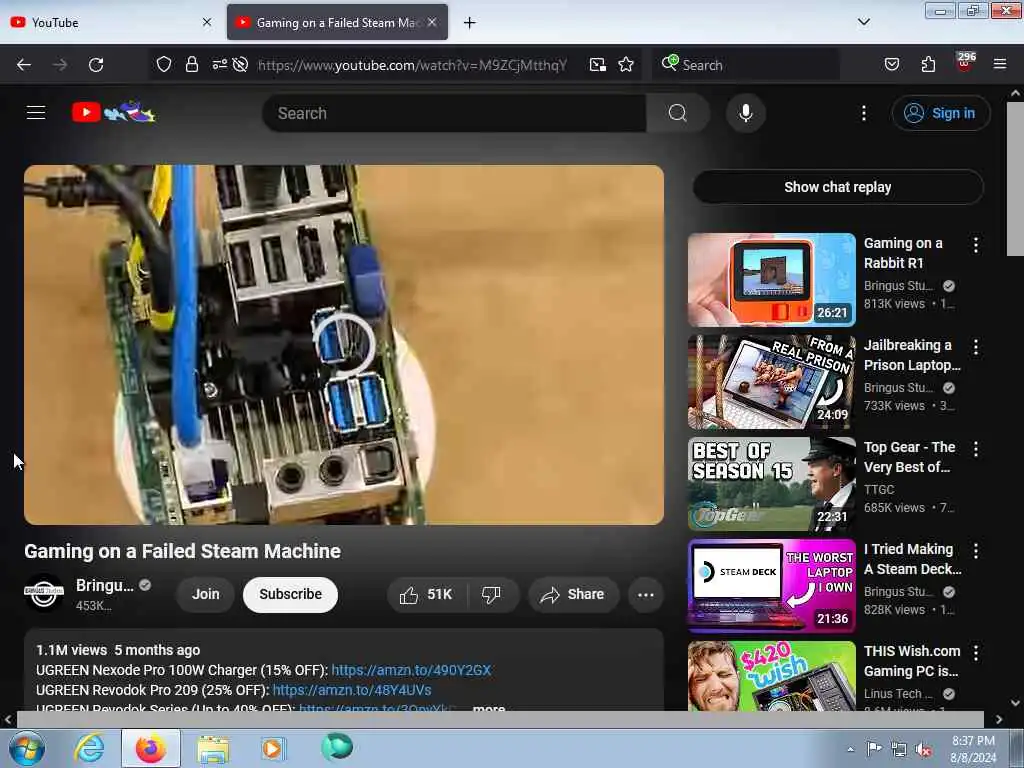Open the new tab plus button
This screenshot has height=768, width=1024.
pyautogui.click(x=470, y=23)
